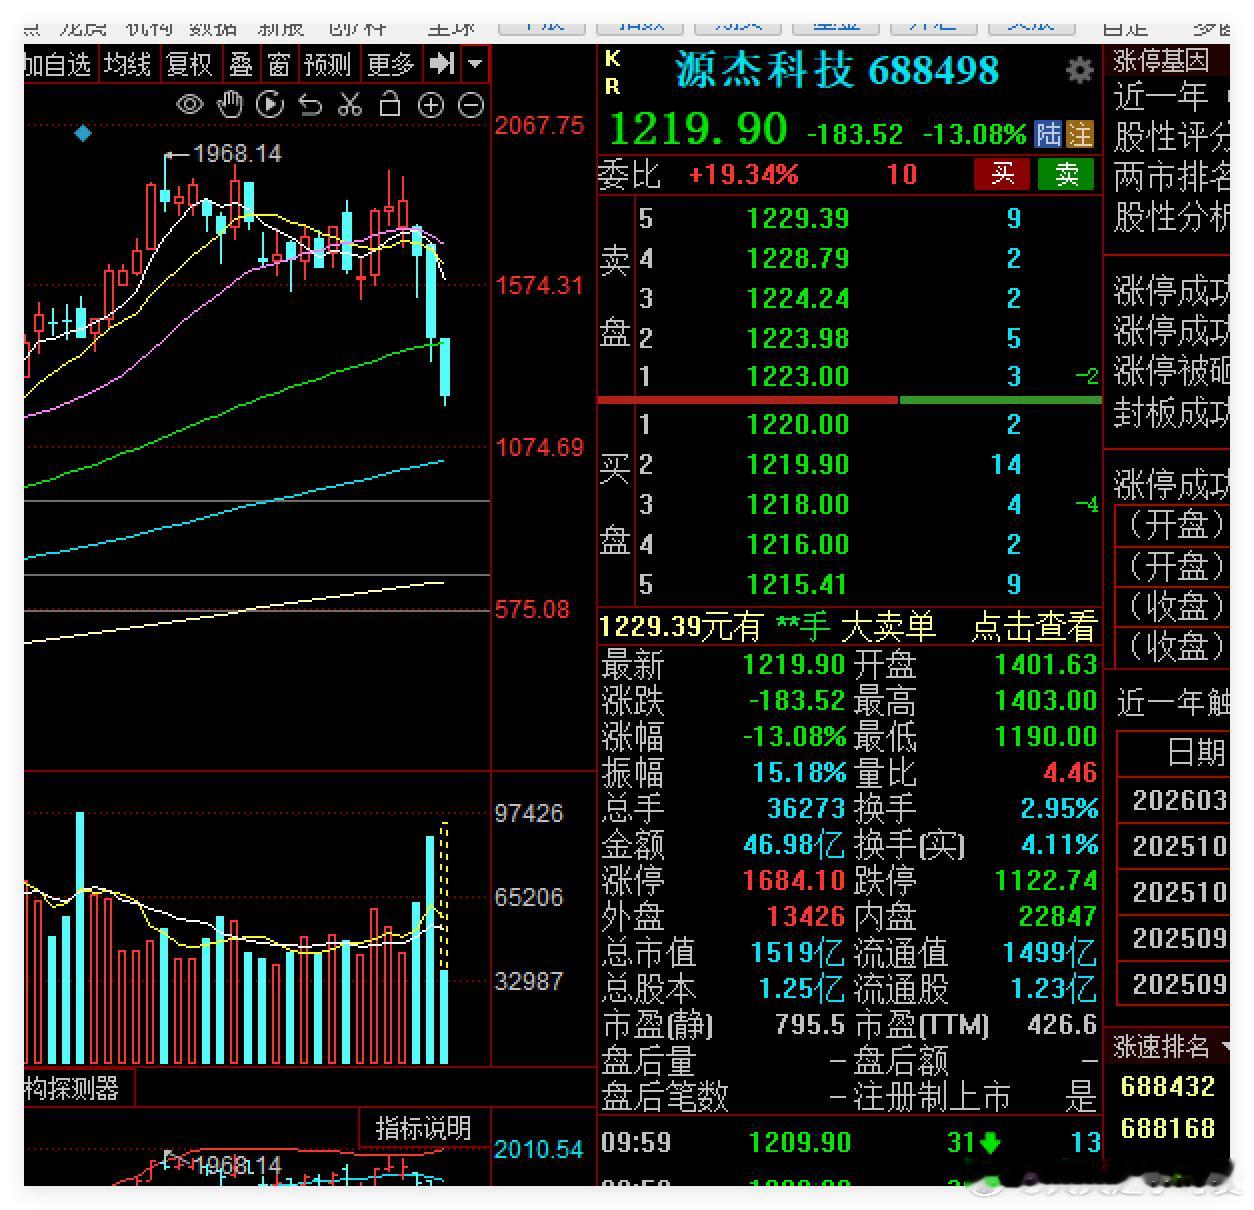Click the 最高 value 1403.00
Image resolution: width=1254 pixels, height=1210 pixels.
point(1045,700)
